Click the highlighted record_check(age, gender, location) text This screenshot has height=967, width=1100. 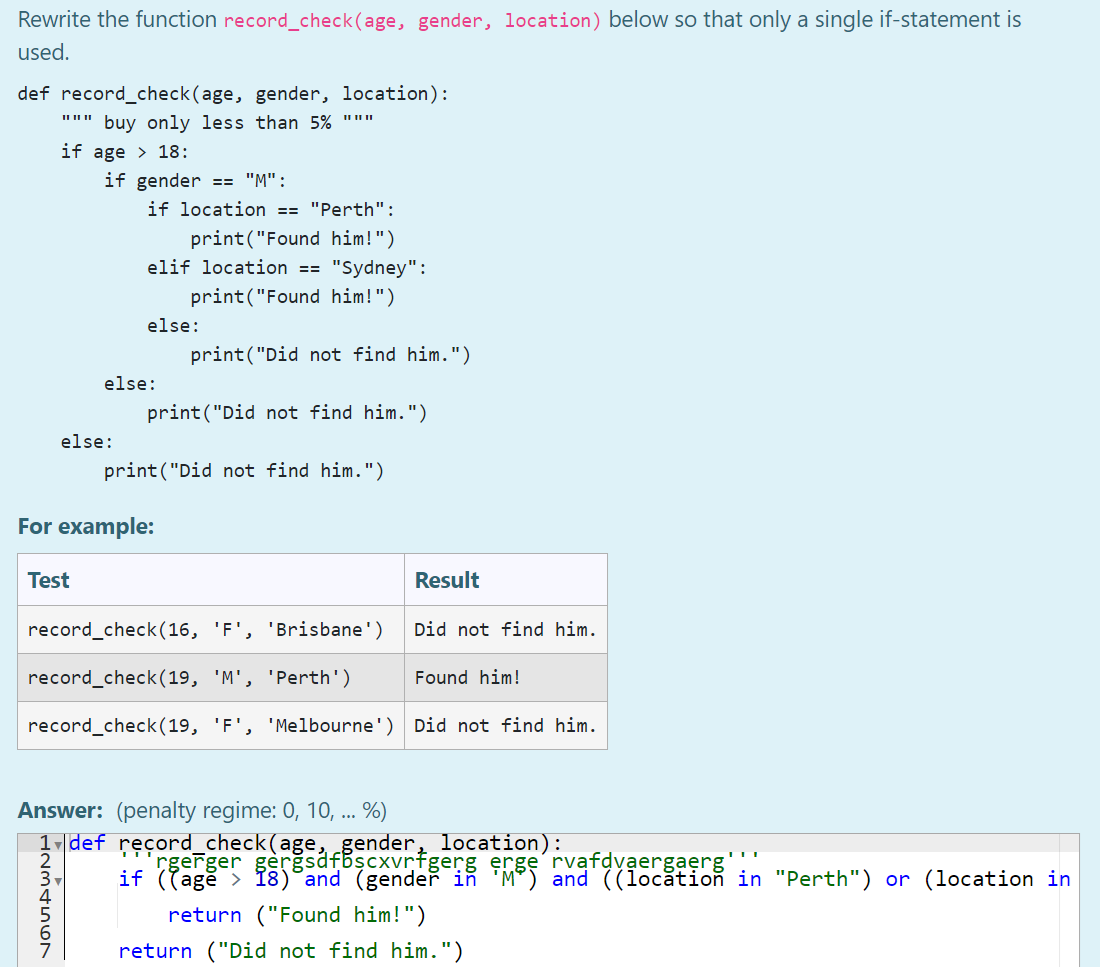tap(412, 19)
